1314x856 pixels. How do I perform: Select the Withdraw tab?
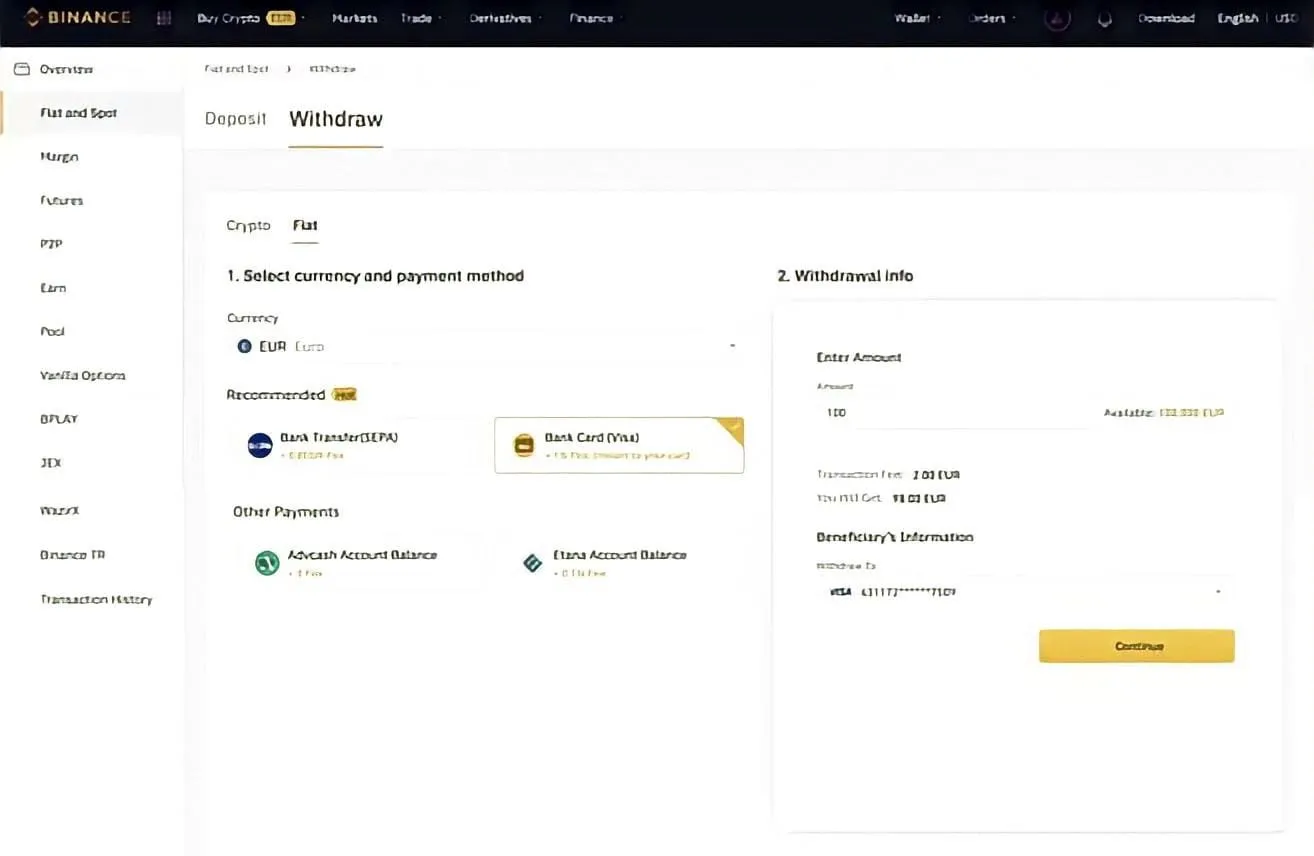pos(336,119)
